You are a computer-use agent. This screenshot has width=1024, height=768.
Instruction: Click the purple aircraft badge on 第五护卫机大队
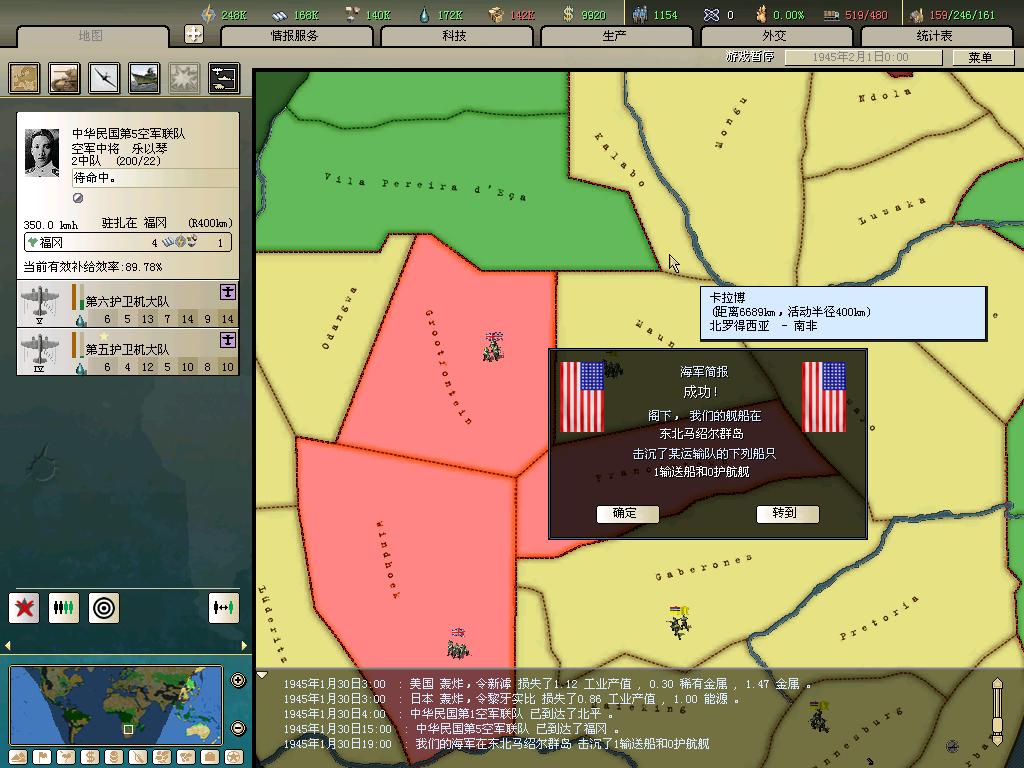(x=227, y=340)
